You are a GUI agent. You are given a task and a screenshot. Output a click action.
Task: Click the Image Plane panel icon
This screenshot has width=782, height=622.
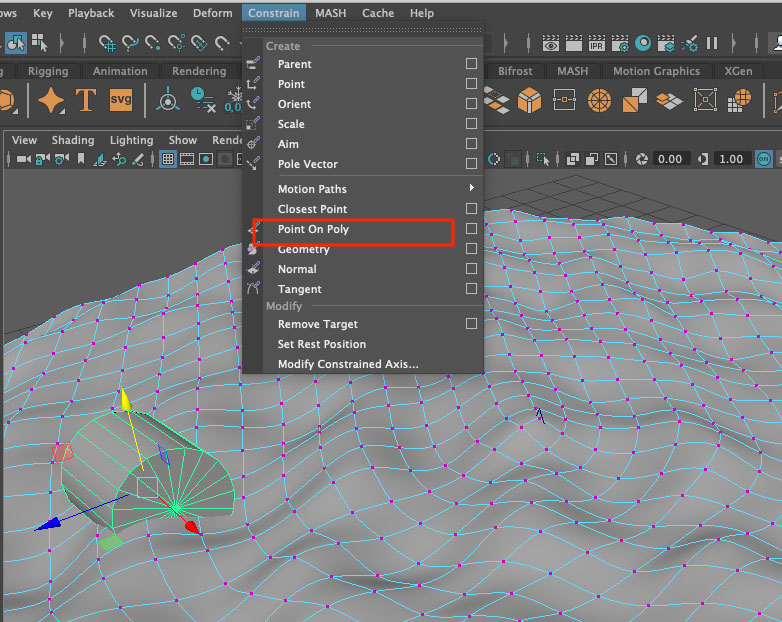100,160
